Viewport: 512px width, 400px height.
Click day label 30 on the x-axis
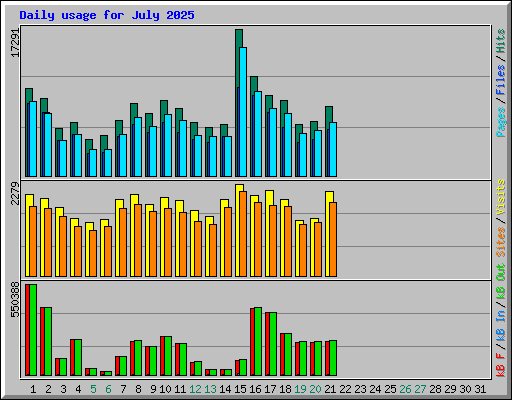click(465, 389)
